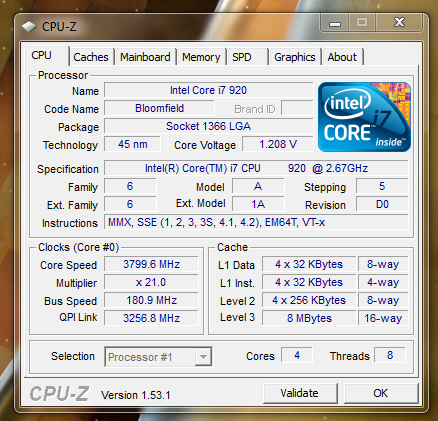
Task: Click the CPU-Z logo at bottom left
Action: [x=59, y=394]
